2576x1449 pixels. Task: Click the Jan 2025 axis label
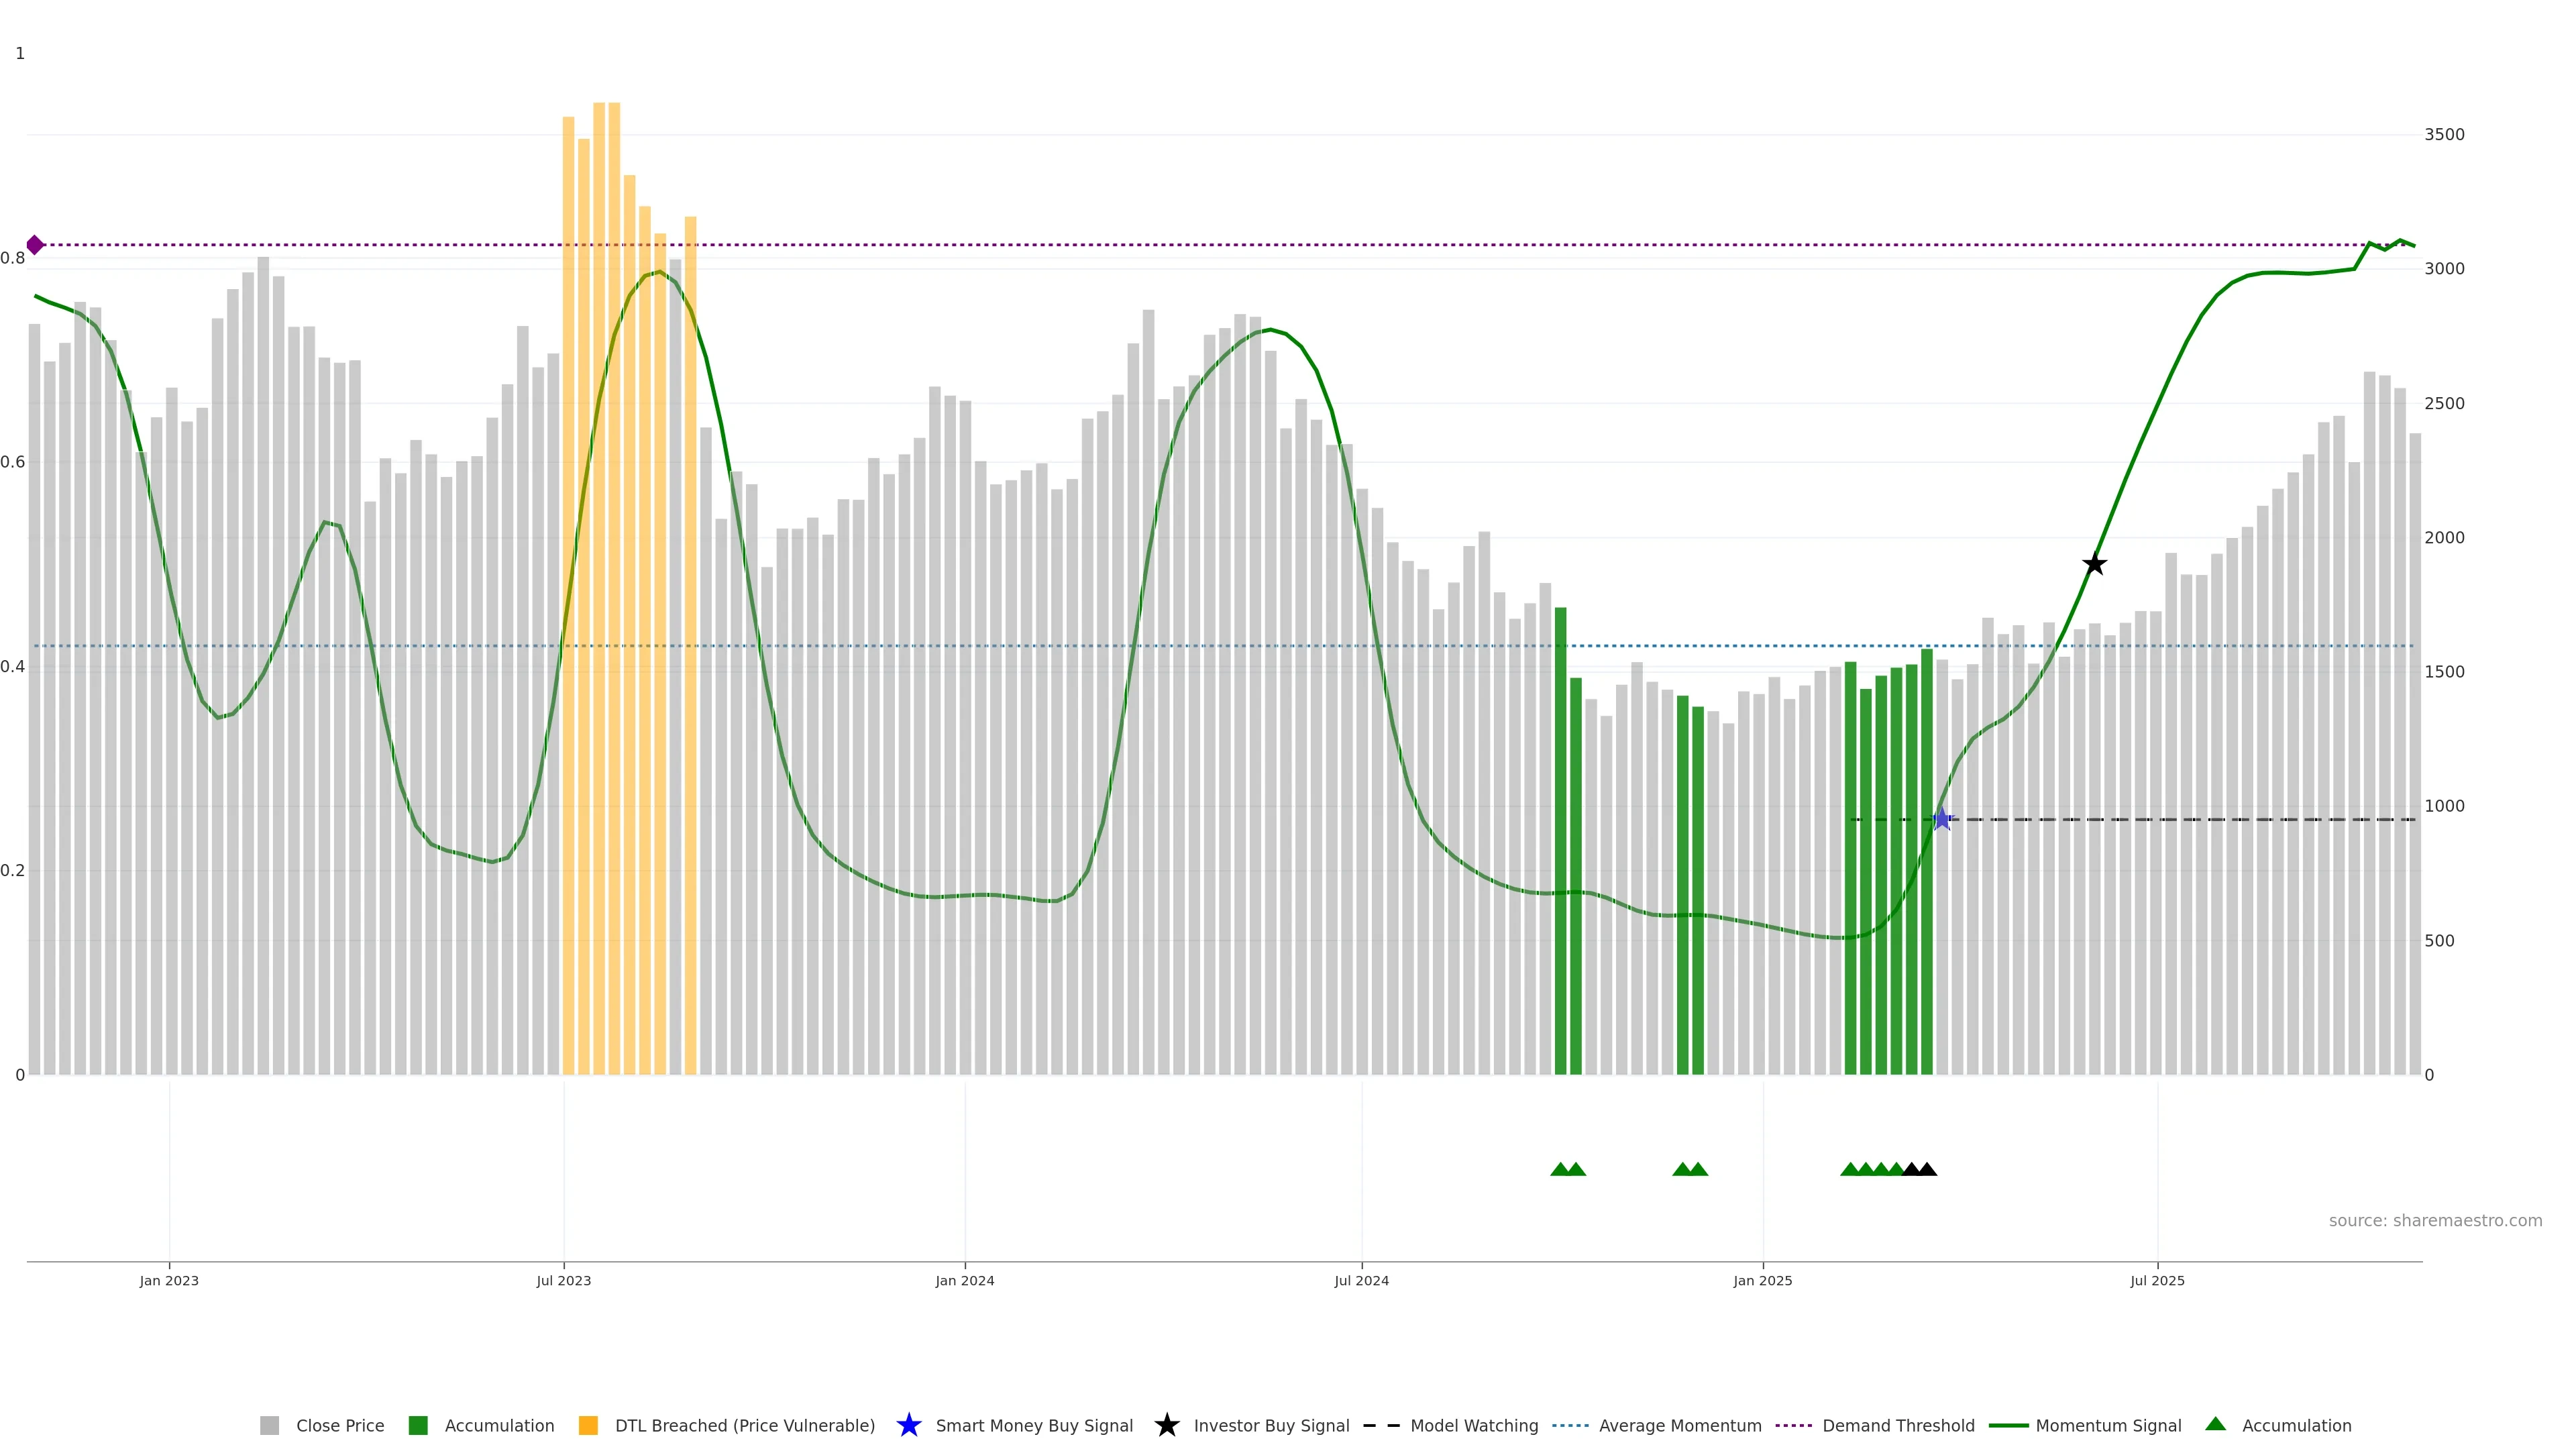point(1762,1280)
